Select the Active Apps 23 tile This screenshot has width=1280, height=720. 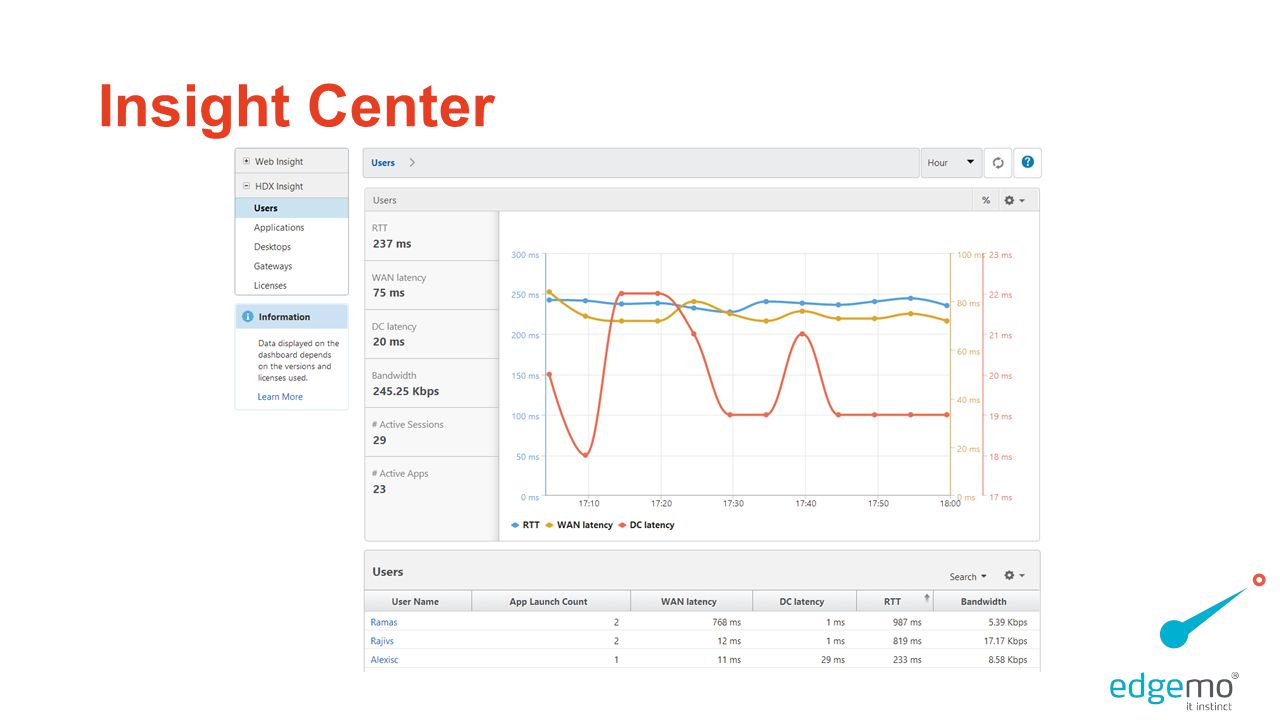[431, 481]
